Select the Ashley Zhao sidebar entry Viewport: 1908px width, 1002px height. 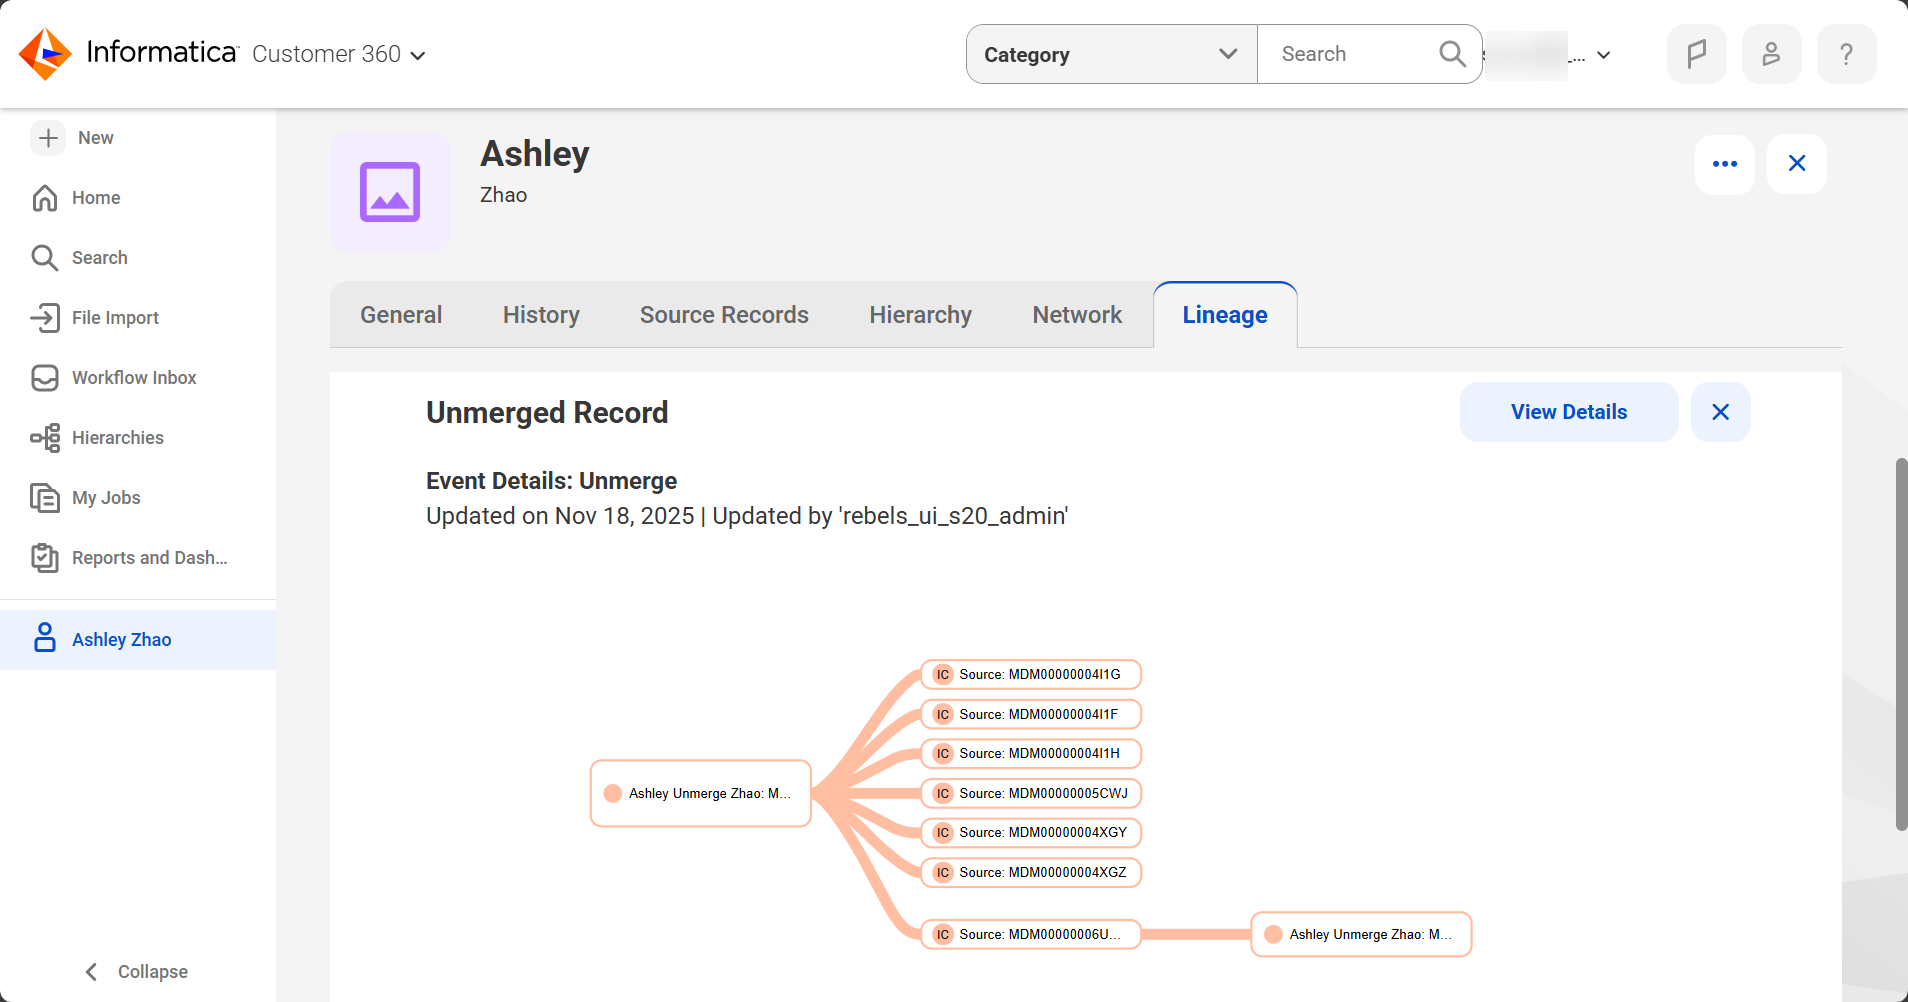tap(138, 640)
